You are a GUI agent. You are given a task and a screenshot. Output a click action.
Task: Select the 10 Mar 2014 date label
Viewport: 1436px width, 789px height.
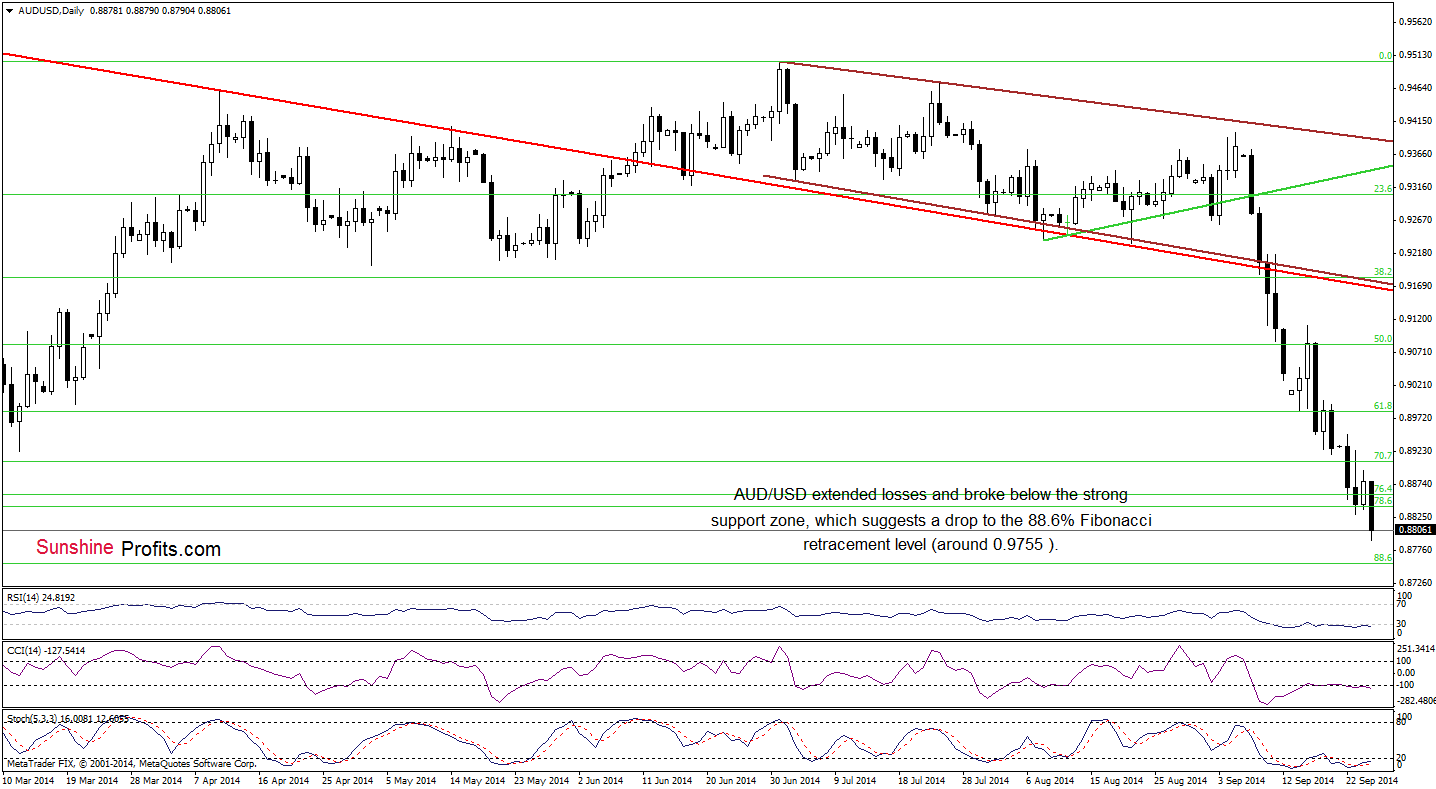coord(29,779)
